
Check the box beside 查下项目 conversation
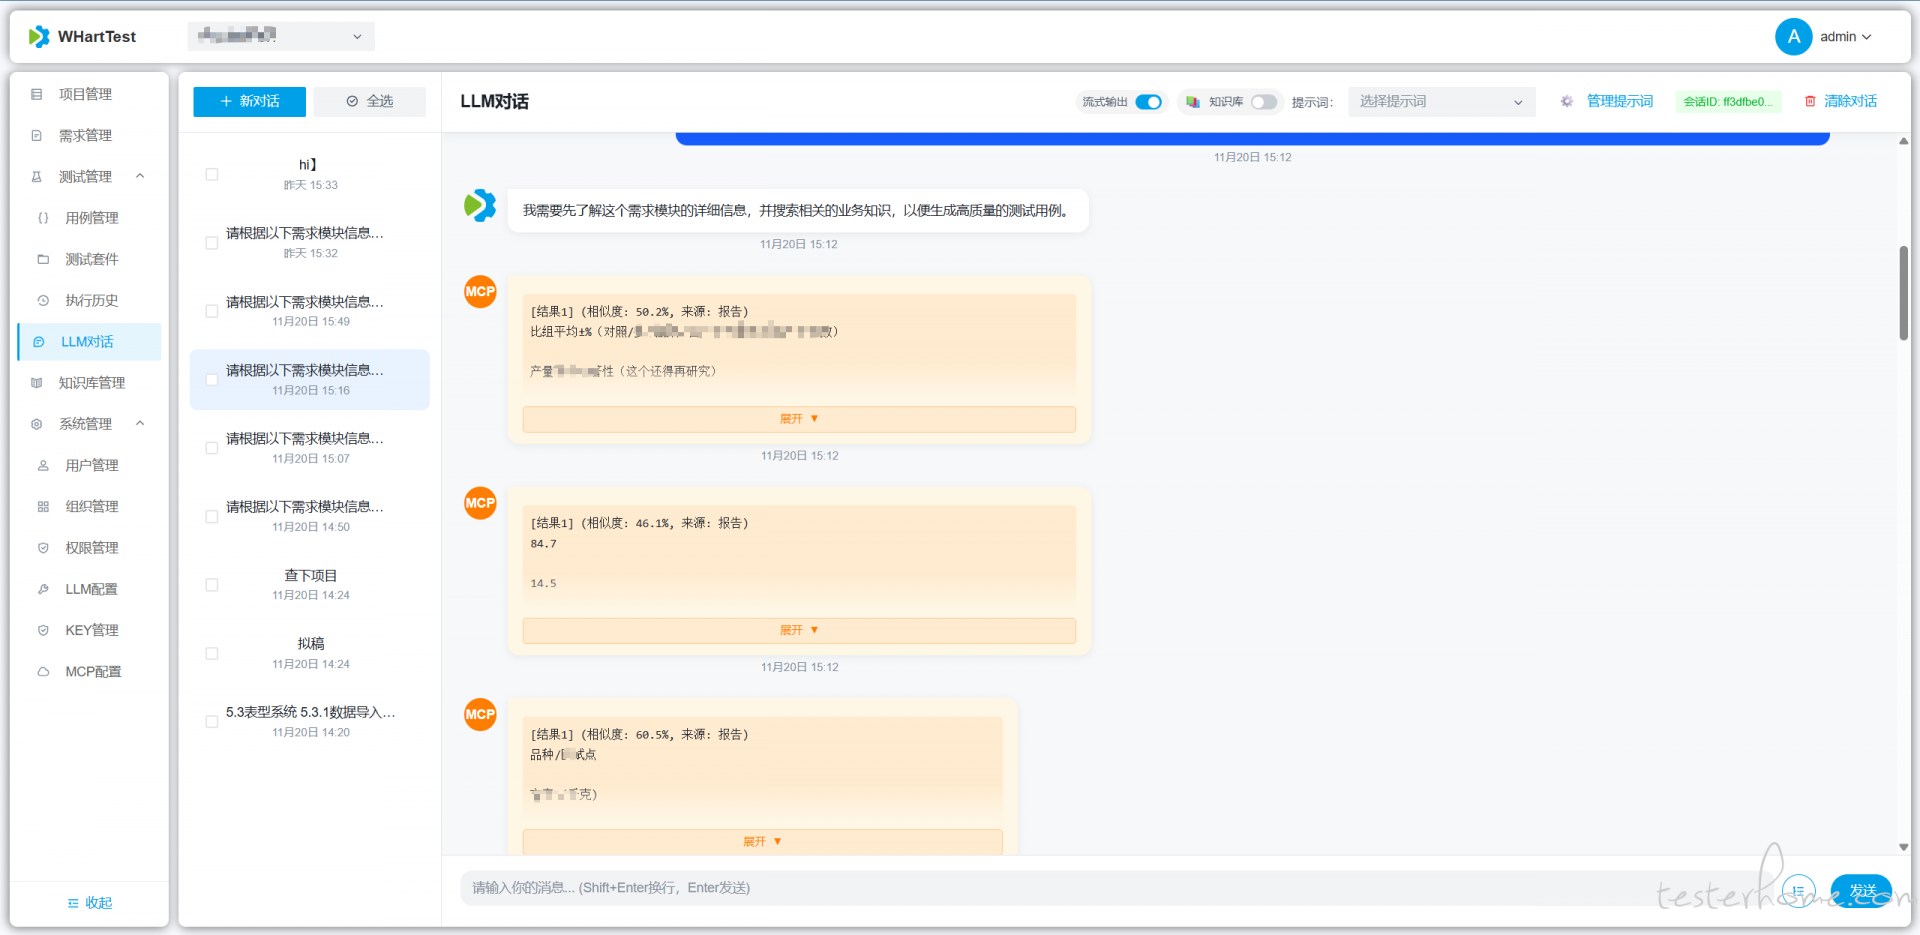pos(212,585)
